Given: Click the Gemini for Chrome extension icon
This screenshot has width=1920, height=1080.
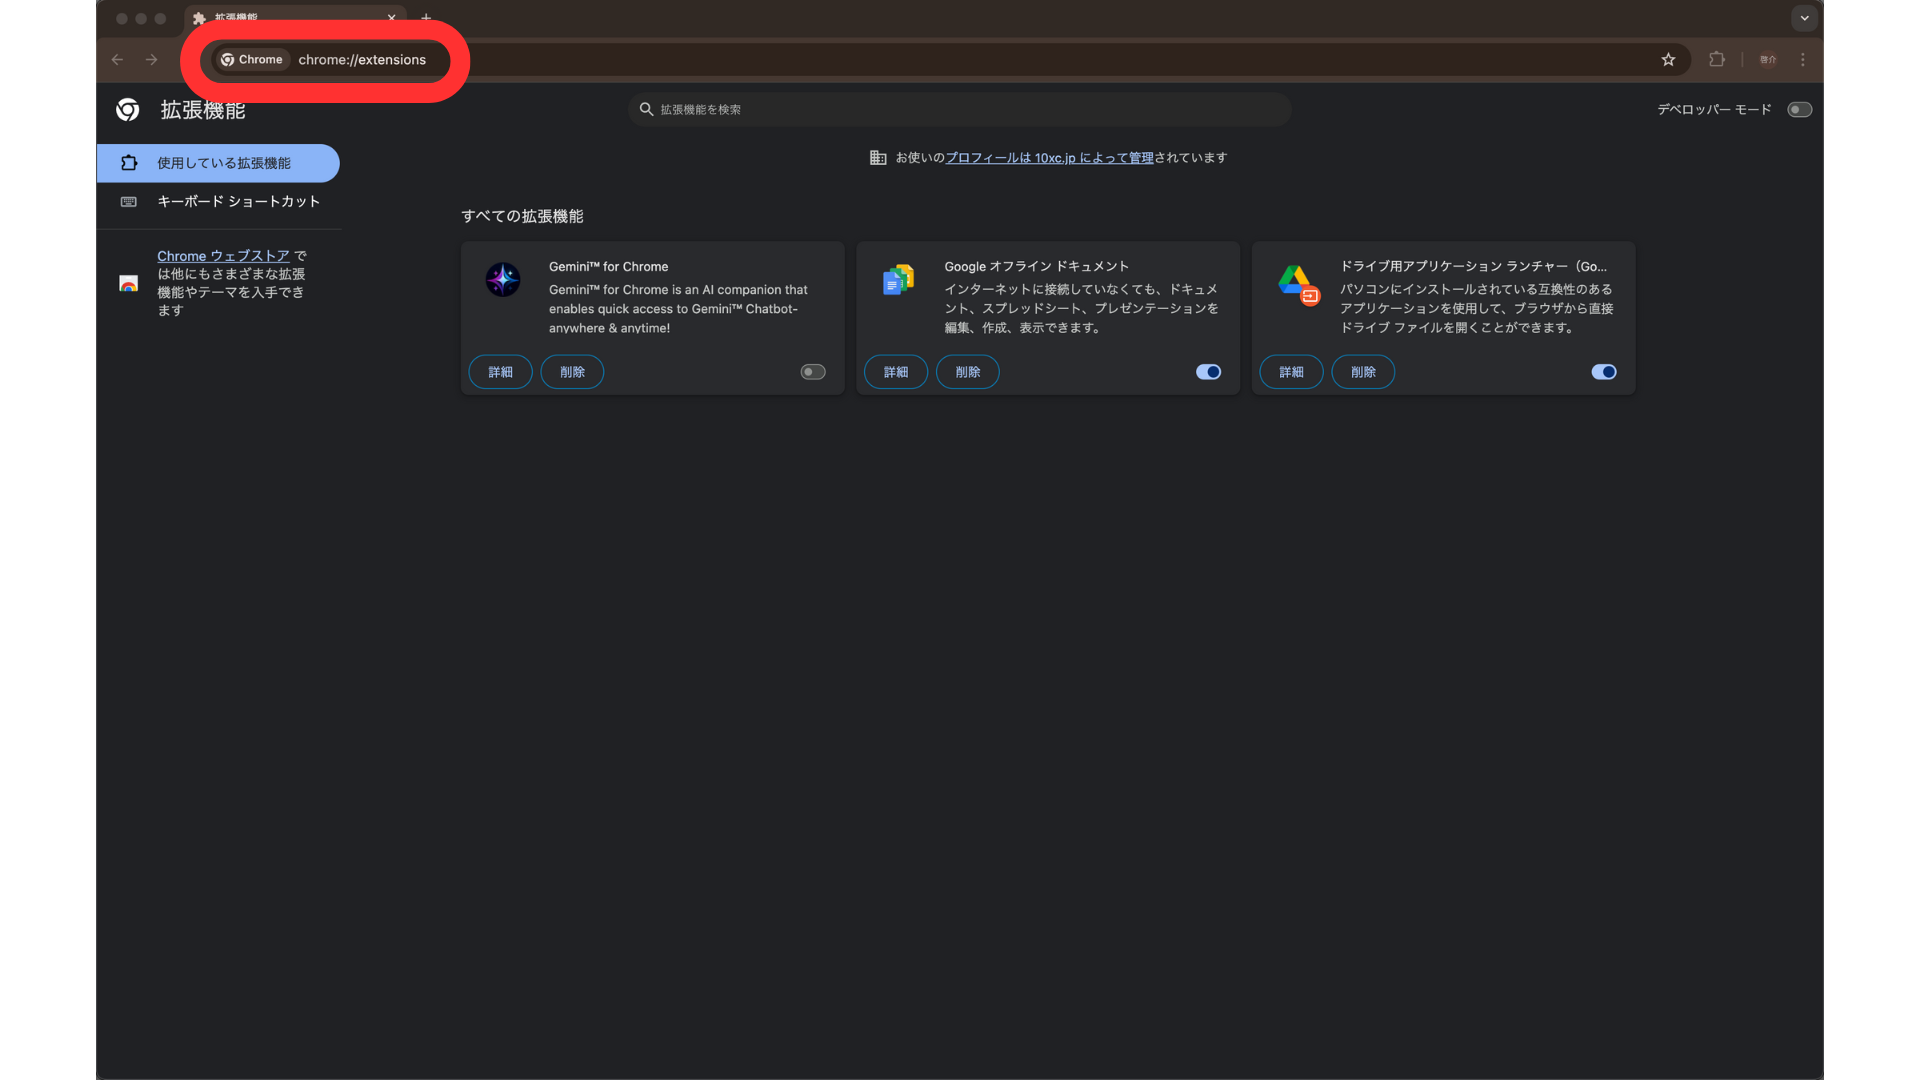Looking at the screenshot, I should pos(503,280).
